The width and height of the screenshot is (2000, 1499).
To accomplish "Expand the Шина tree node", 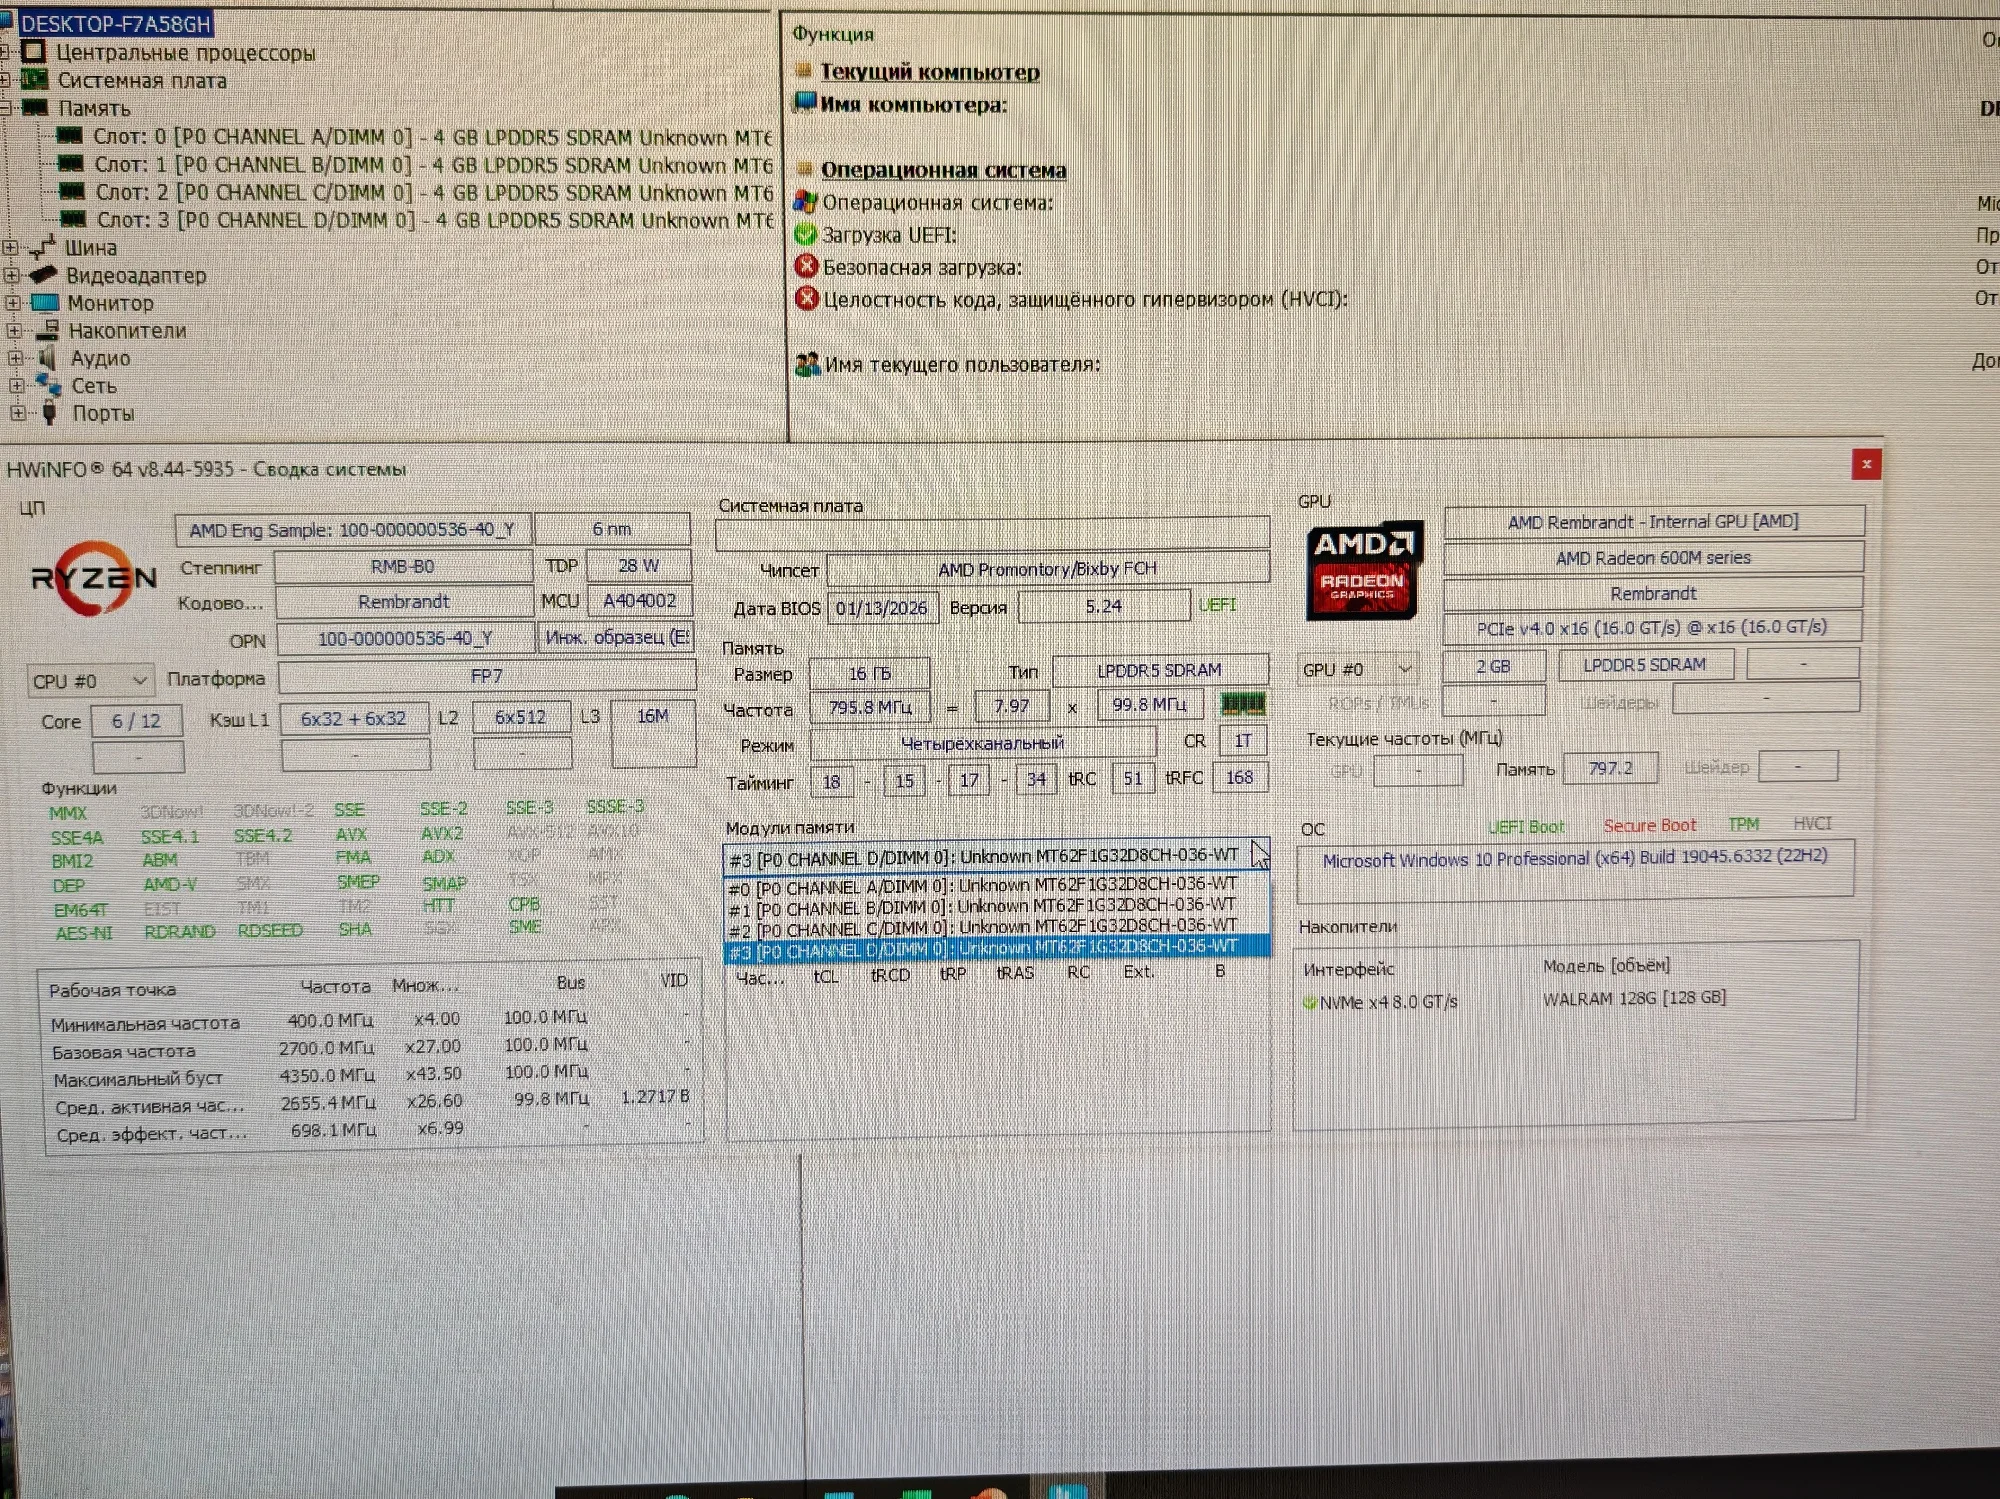I will [10, 247].
